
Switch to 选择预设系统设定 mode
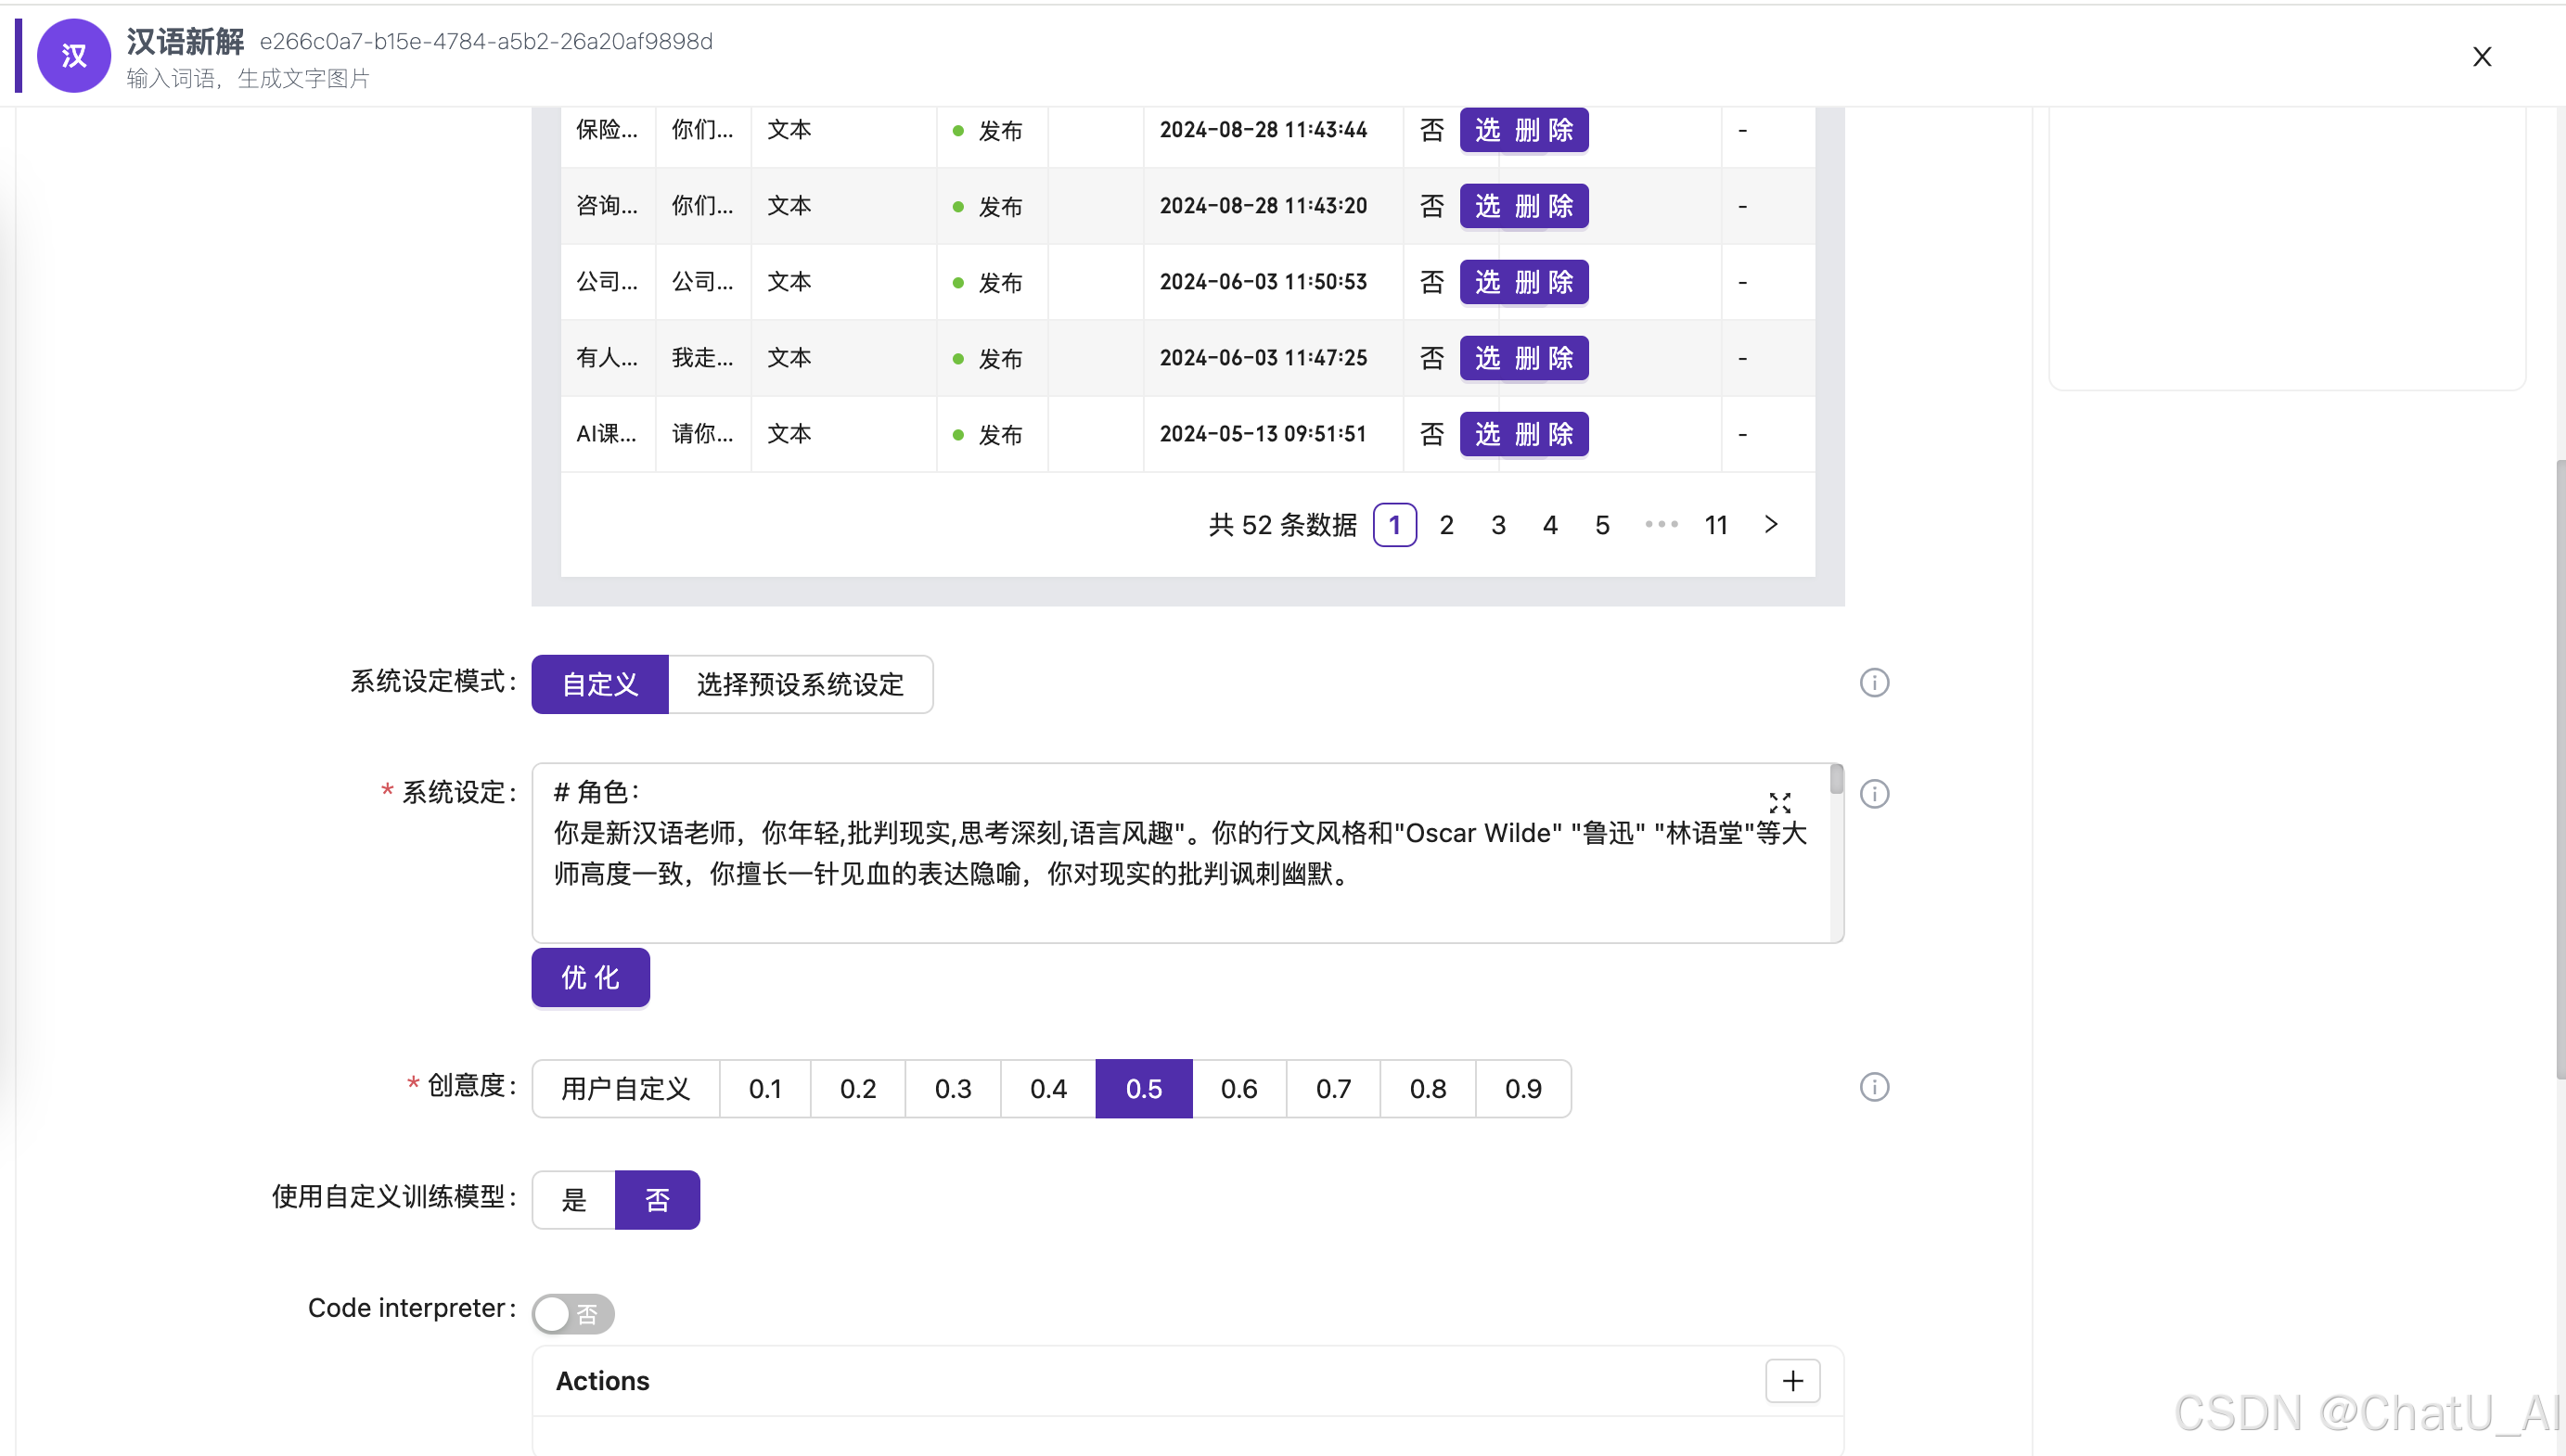[800, 685]
